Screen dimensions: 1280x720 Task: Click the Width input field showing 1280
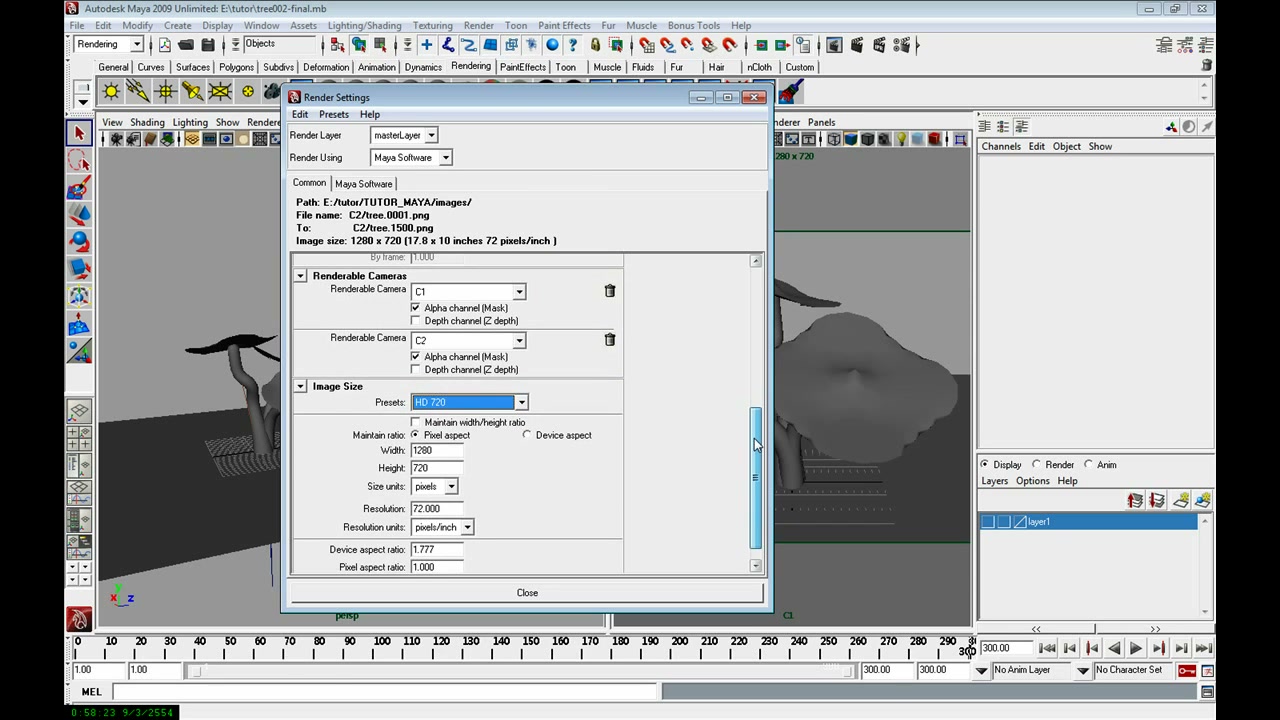tap(437, 451)
